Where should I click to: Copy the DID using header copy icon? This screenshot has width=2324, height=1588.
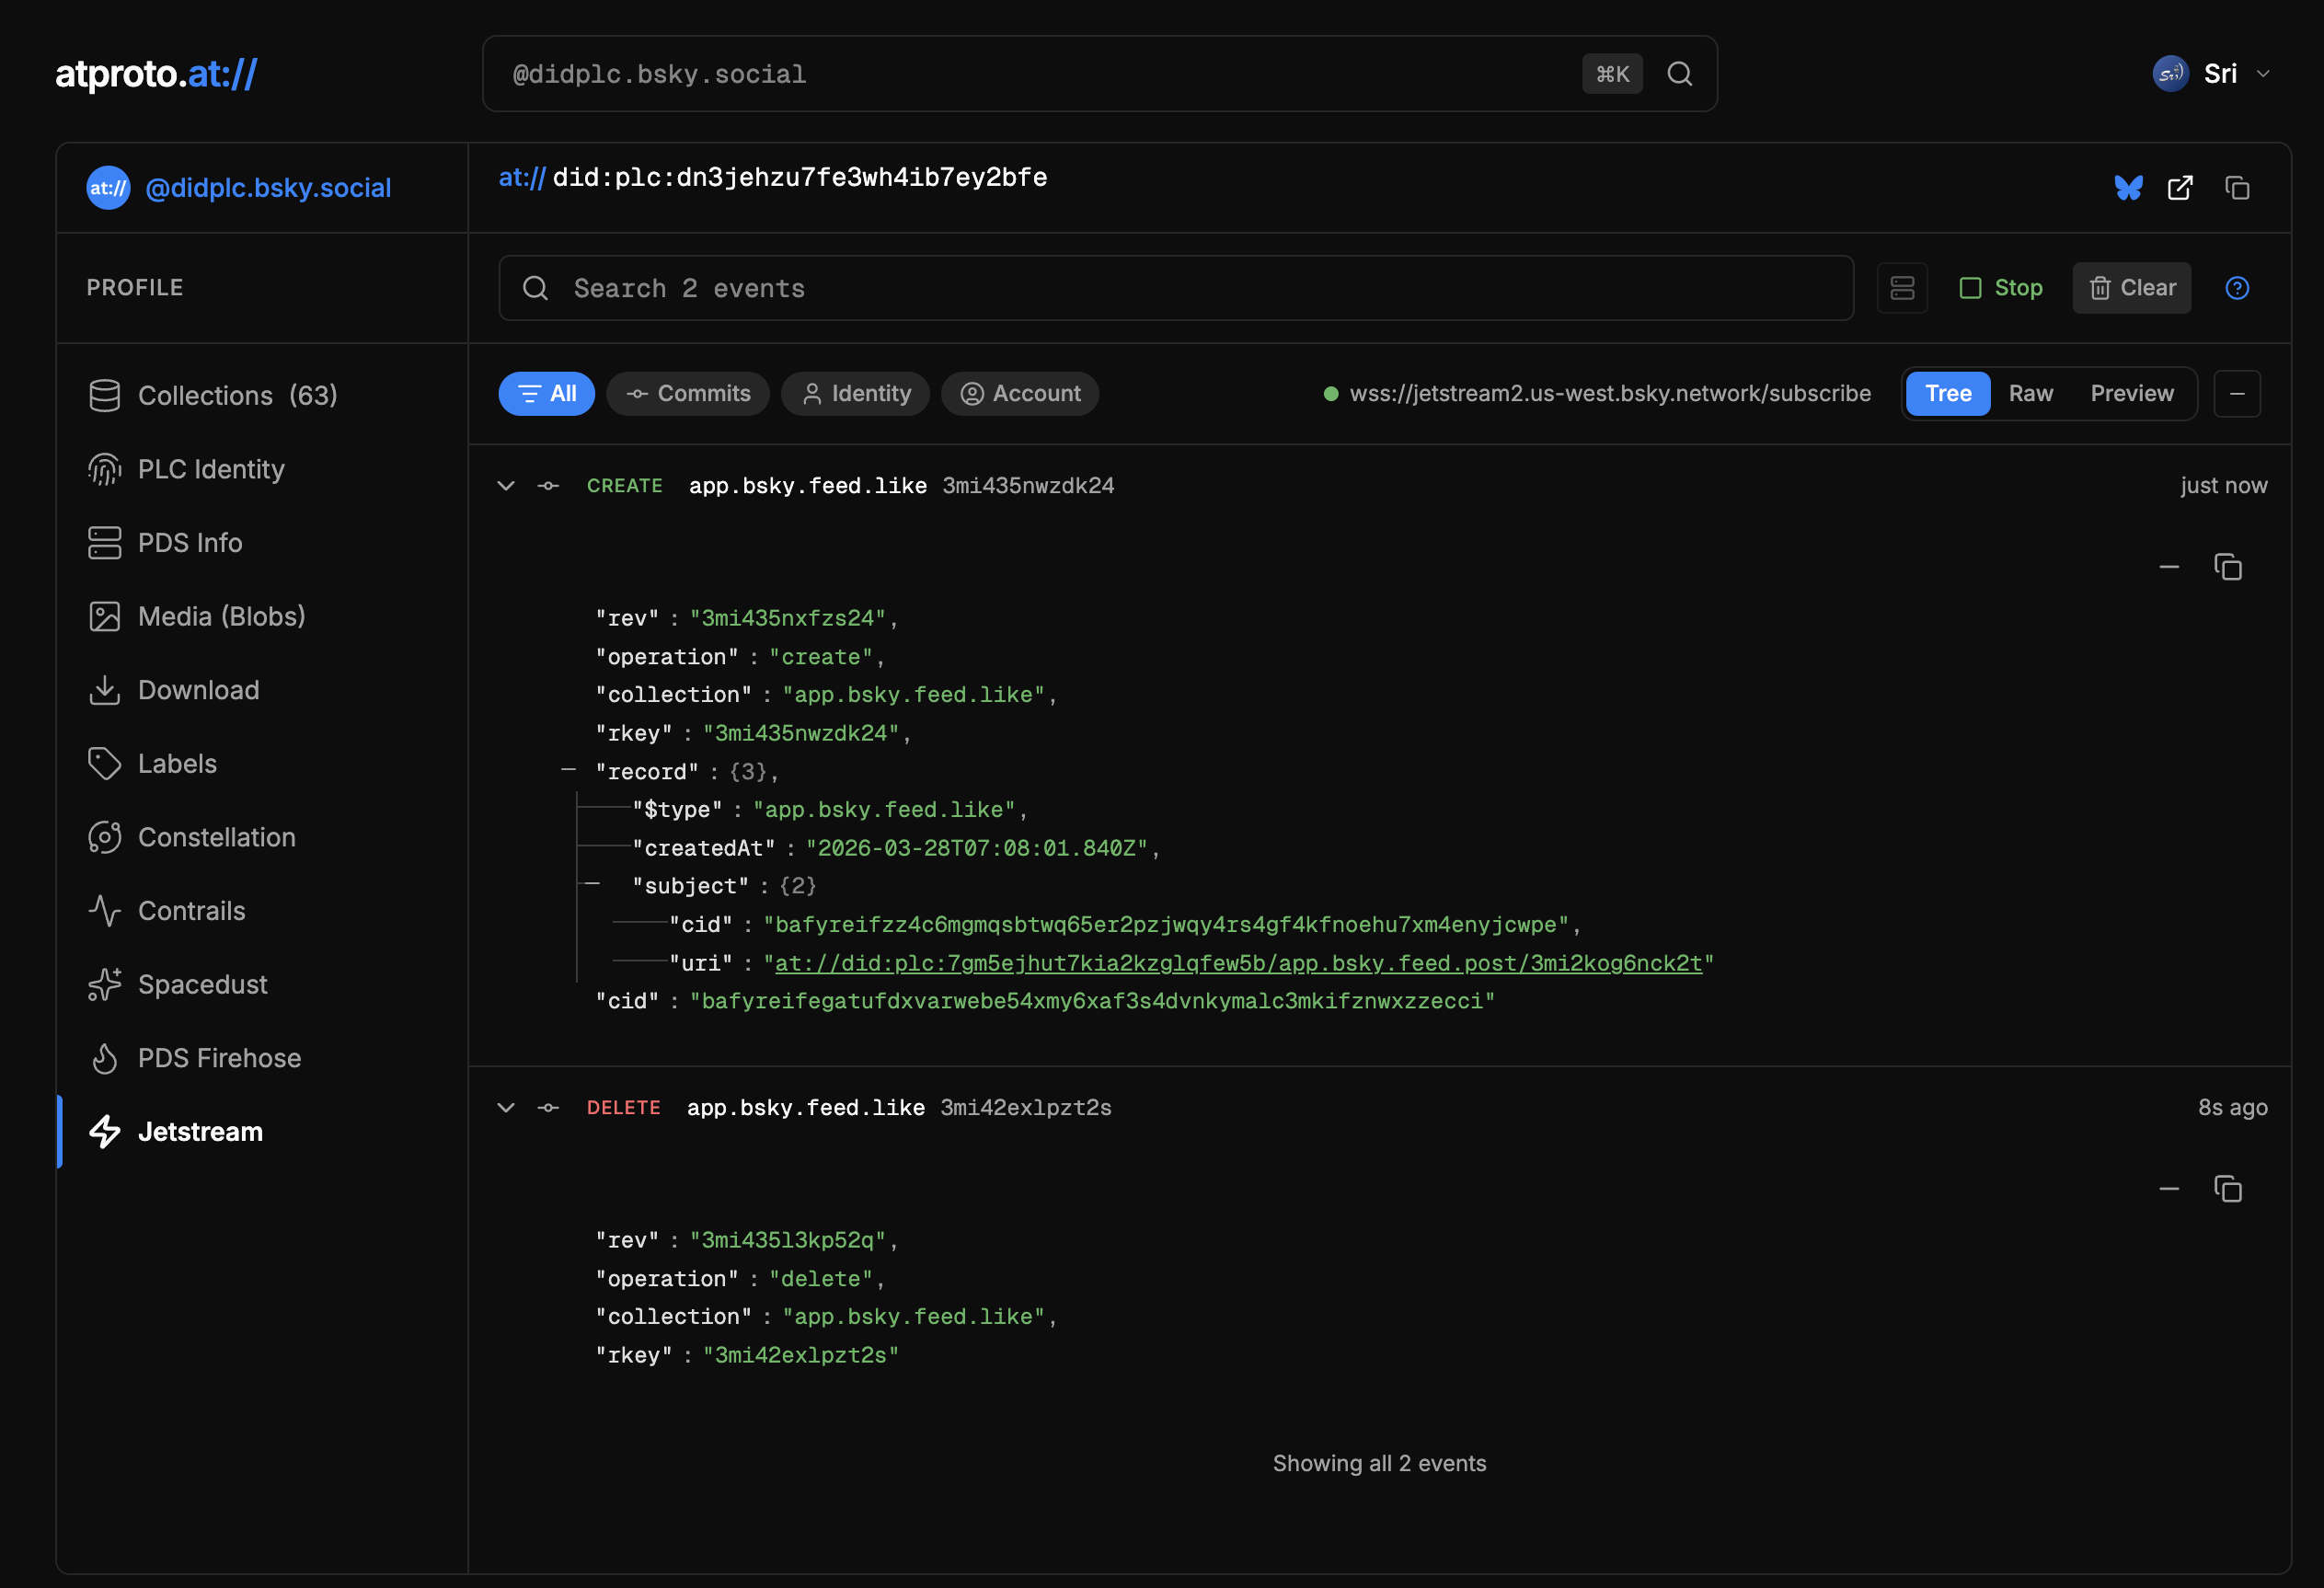2237,188
